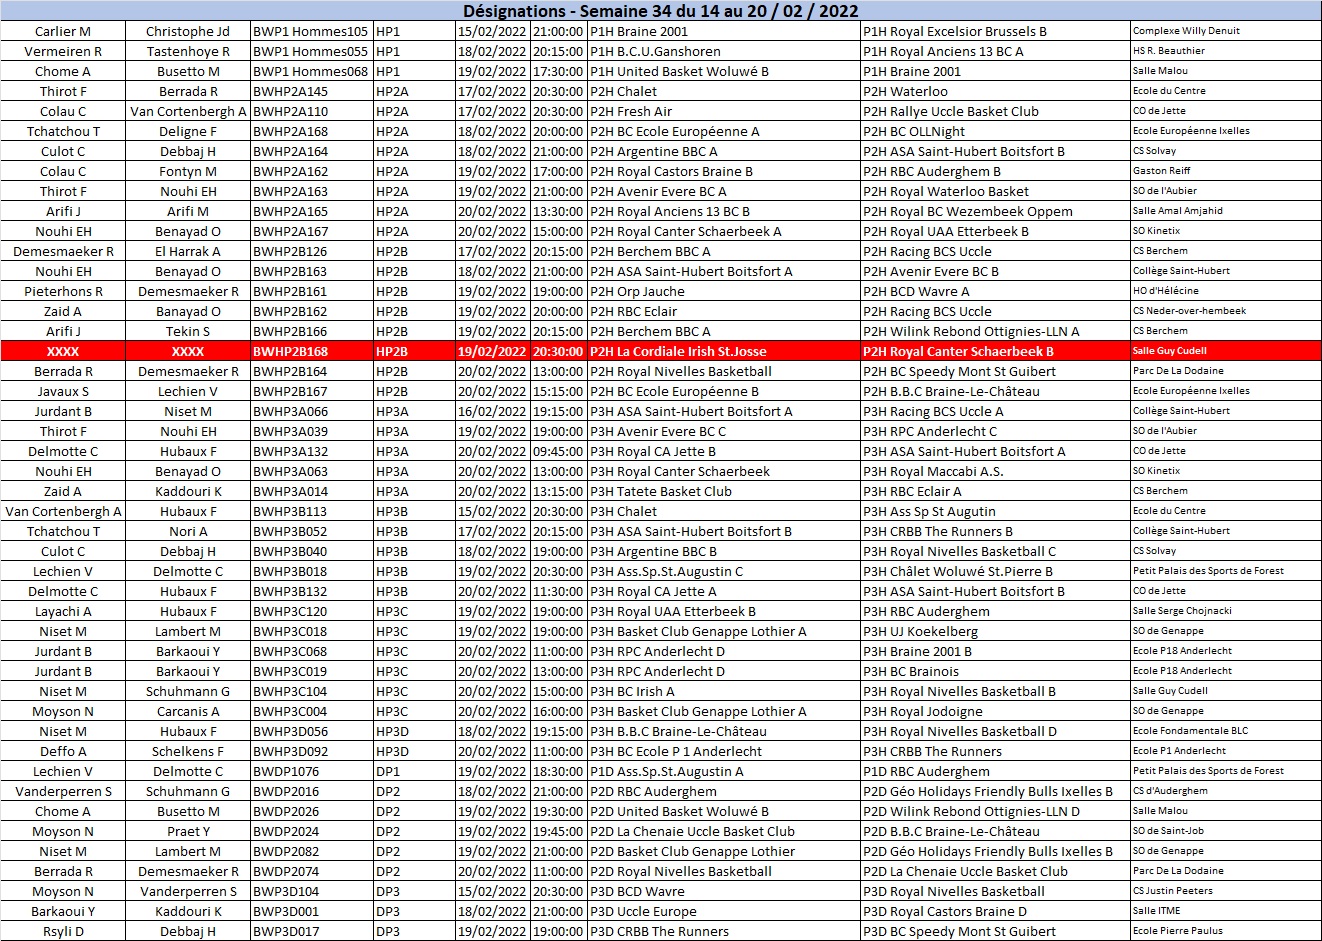The width and height of the screenshot is (1322, 941).
Task: Select the Carcanis A name cell
Action: click(x=187, y=711)
